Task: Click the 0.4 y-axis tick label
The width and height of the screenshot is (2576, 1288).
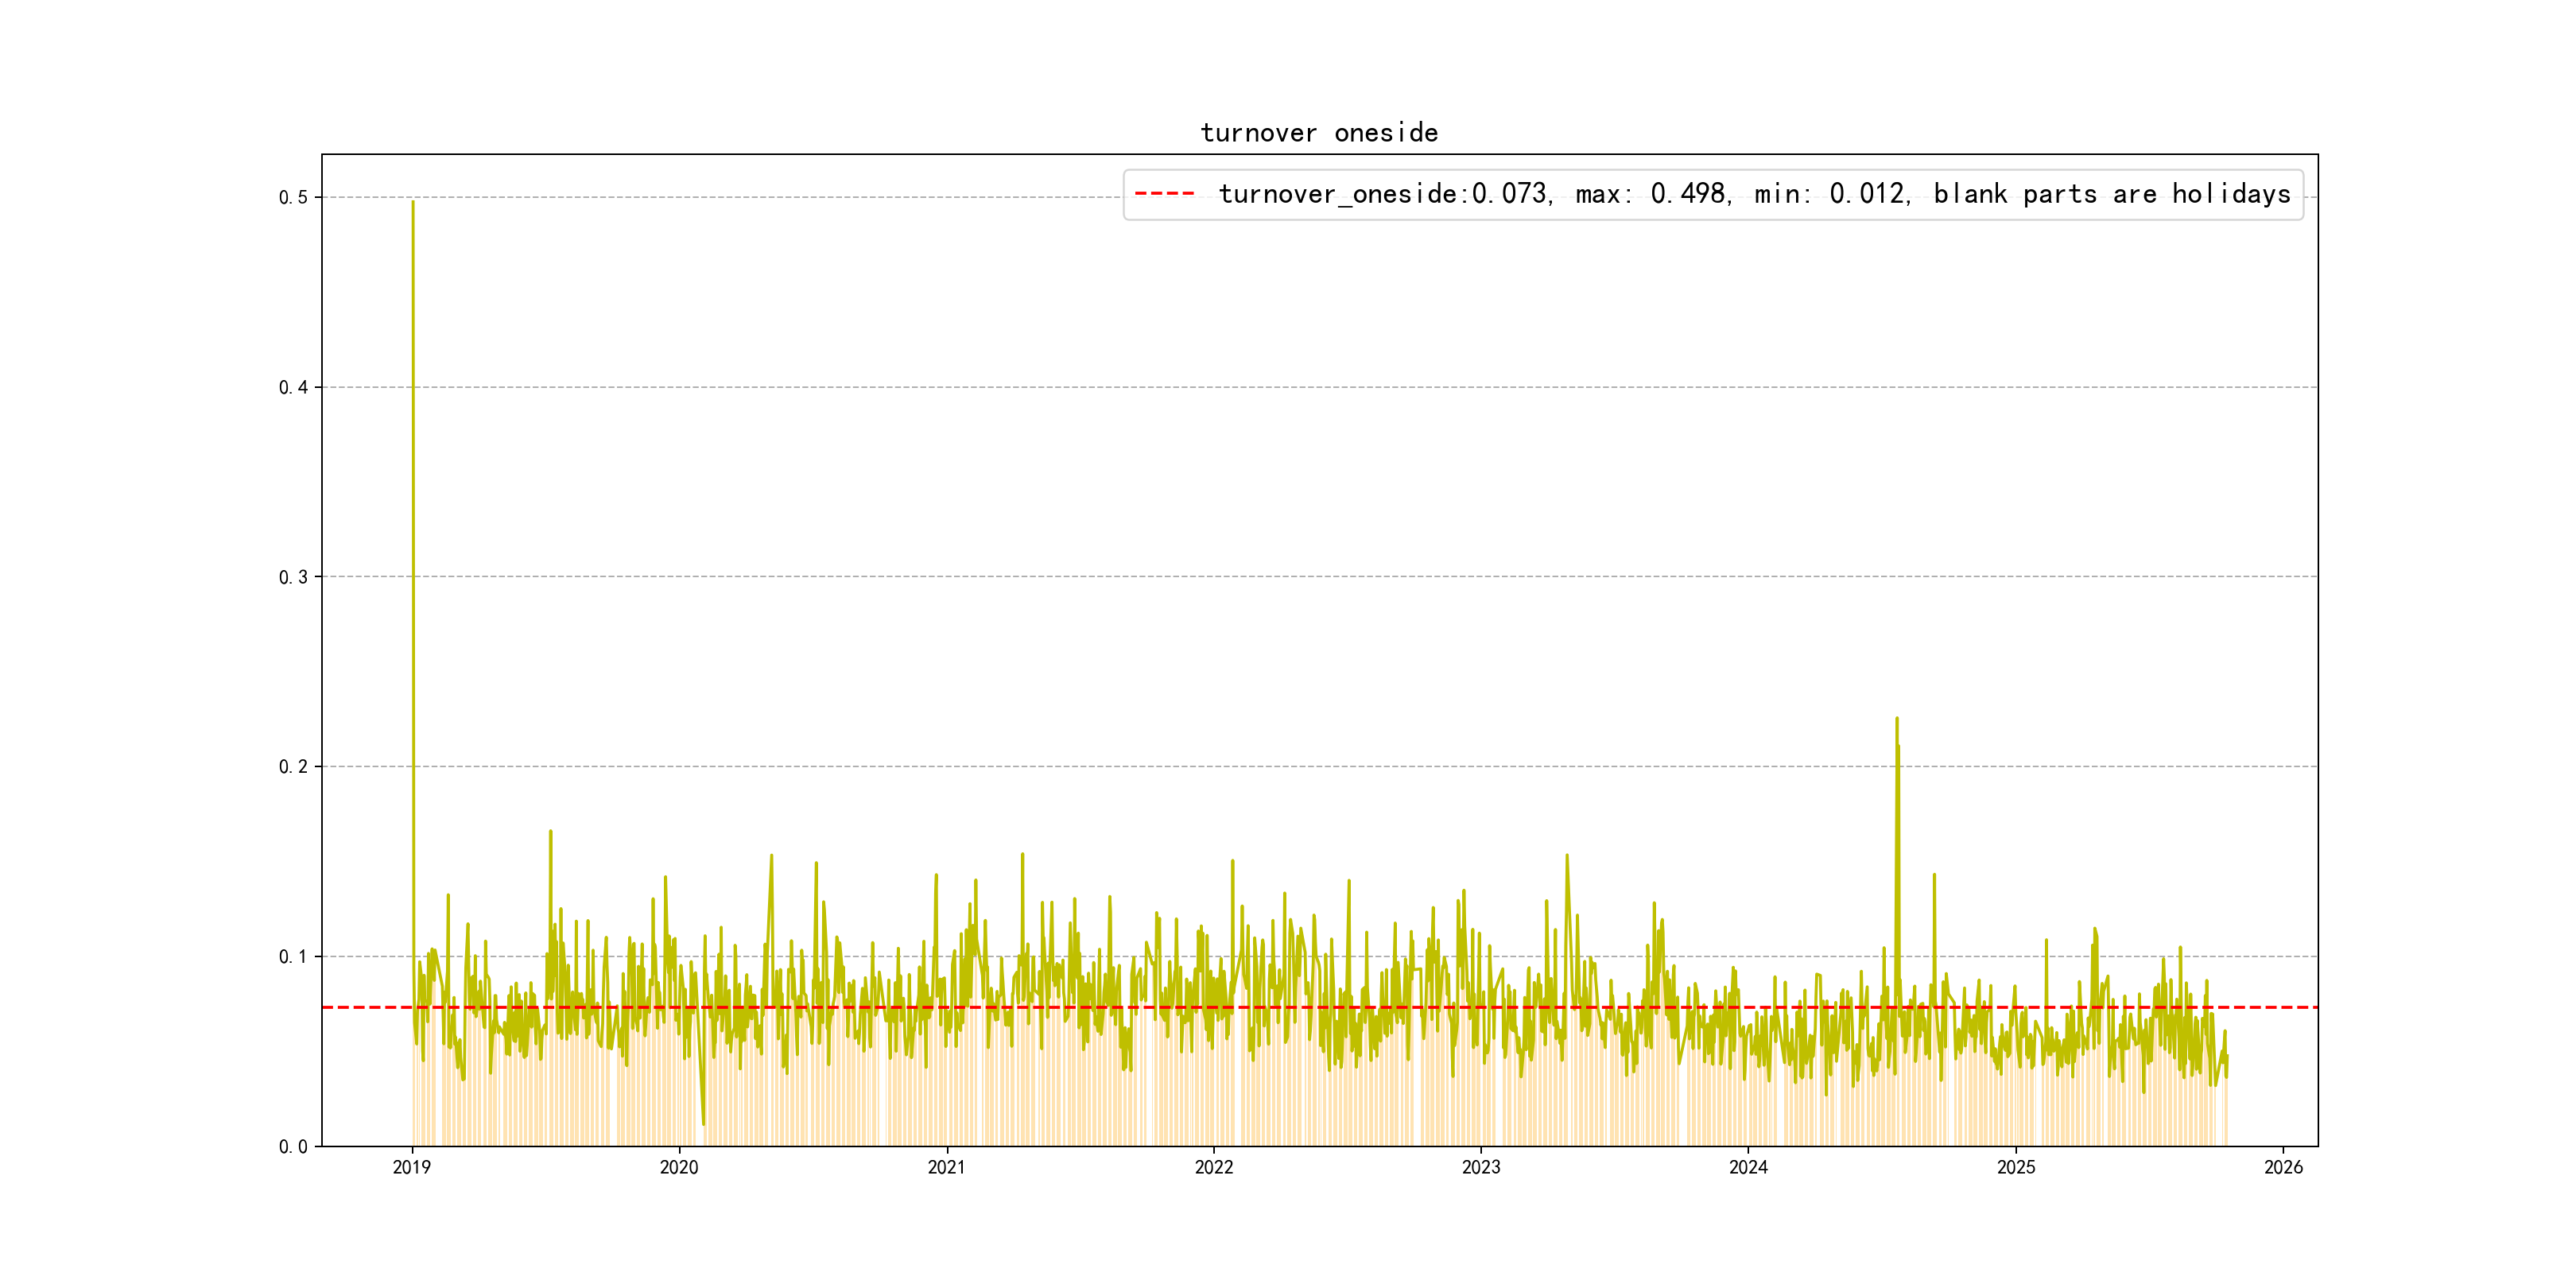Action: pyautogui.click(x=293, y=388)
